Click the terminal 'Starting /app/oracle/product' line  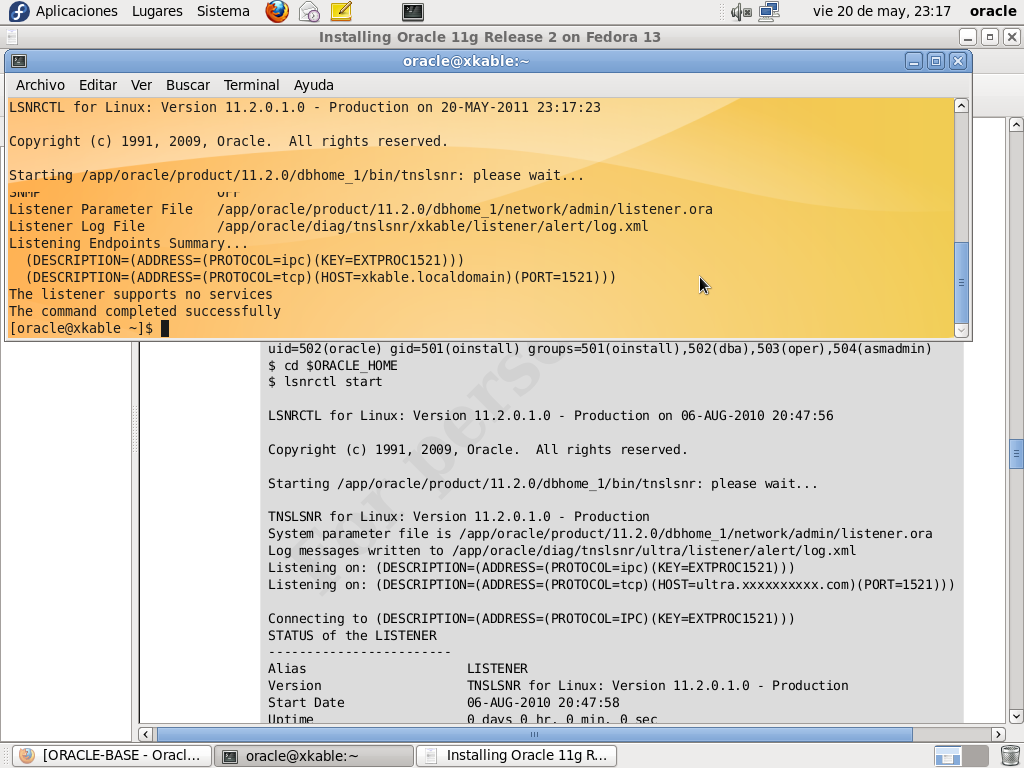coord(296,176)
